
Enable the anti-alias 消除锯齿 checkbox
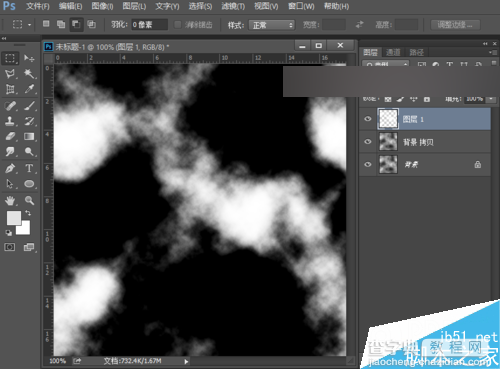click(178, 25)
